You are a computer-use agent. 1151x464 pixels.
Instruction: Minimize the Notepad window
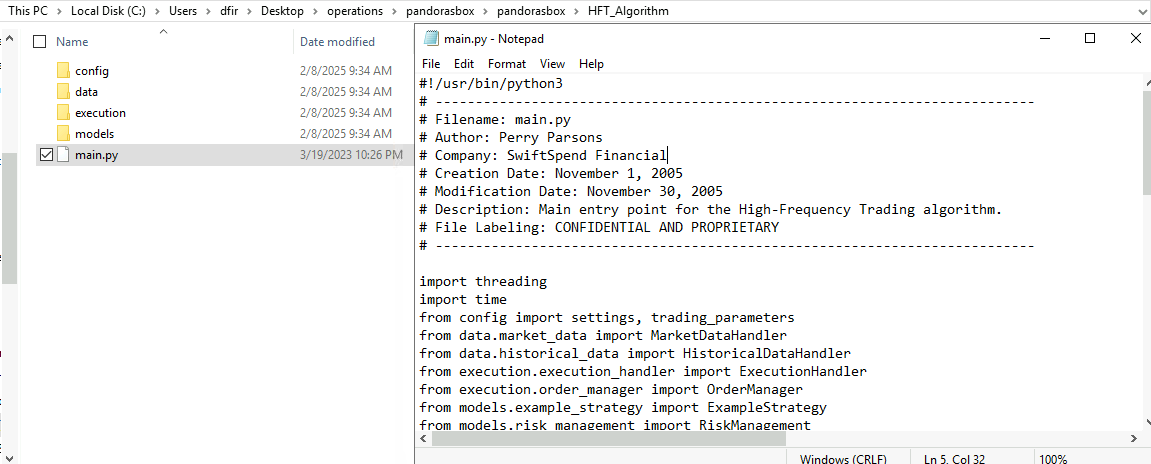(x=1044, y=39)
